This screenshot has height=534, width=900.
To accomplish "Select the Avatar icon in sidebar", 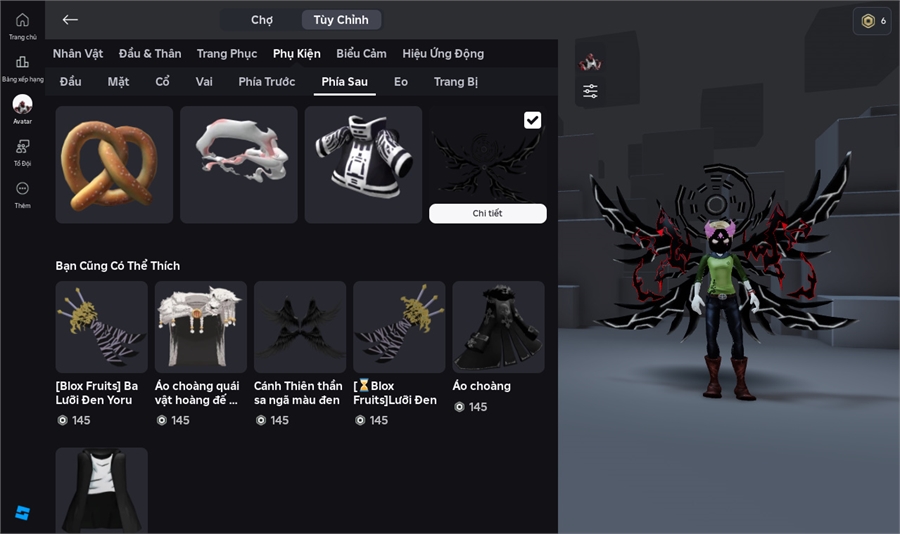I will point(22,105).
